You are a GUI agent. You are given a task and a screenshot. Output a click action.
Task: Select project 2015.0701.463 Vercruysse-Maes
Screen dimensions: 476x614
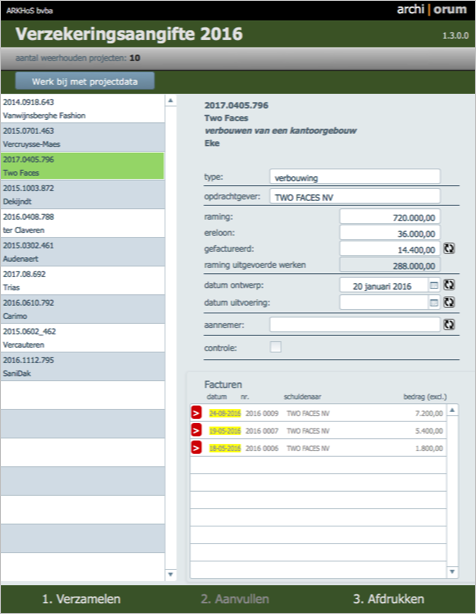83,137
